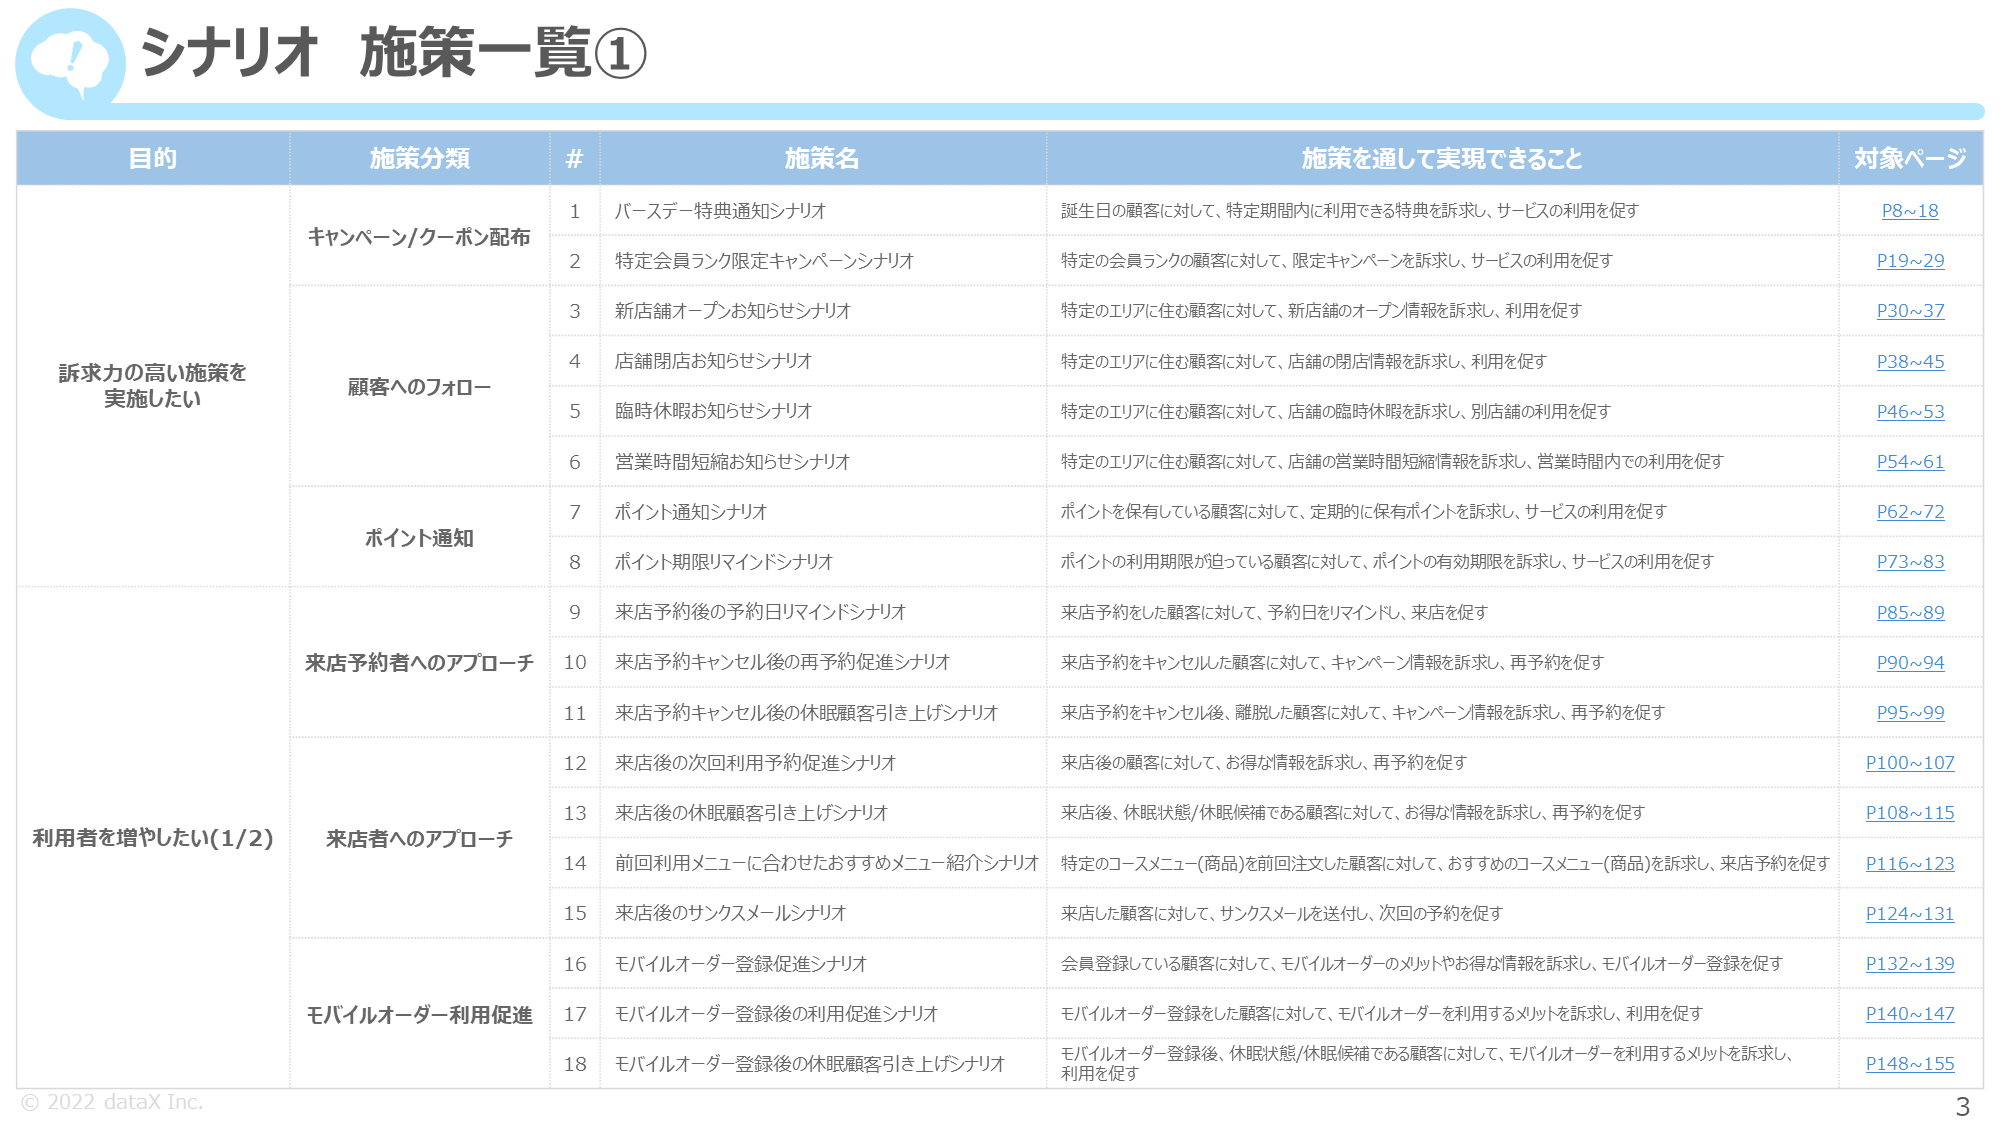Click the P132~139 link
The image size is (2000, 1125).
1910,964
